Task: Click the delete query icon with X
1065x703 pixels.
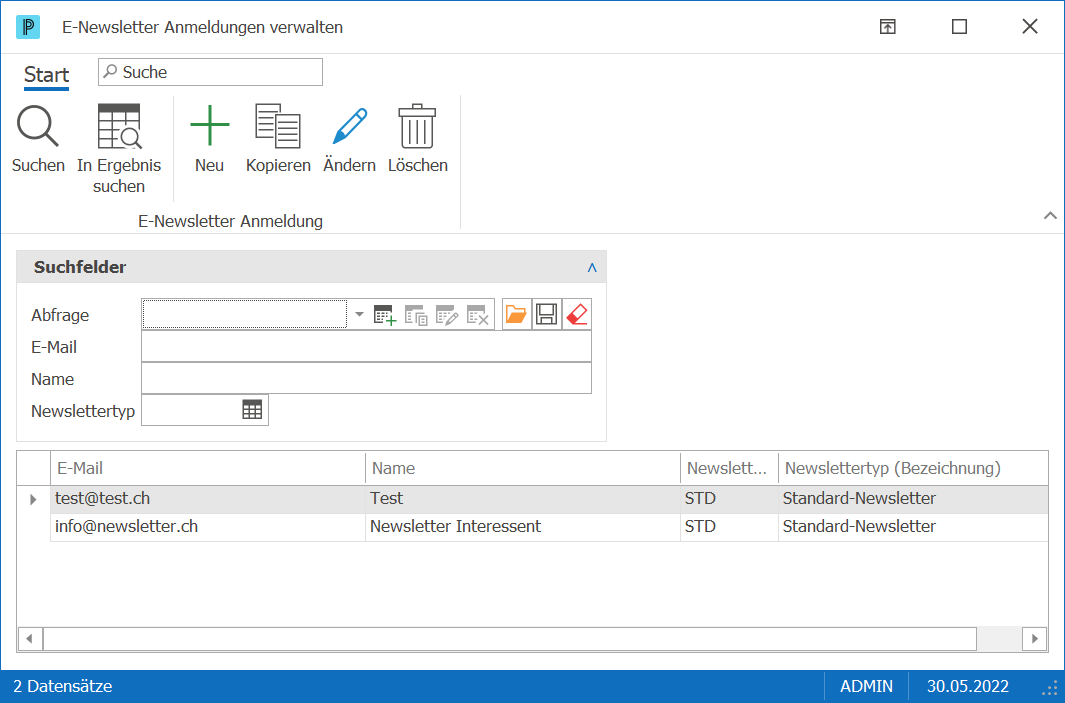Action: 477,315
